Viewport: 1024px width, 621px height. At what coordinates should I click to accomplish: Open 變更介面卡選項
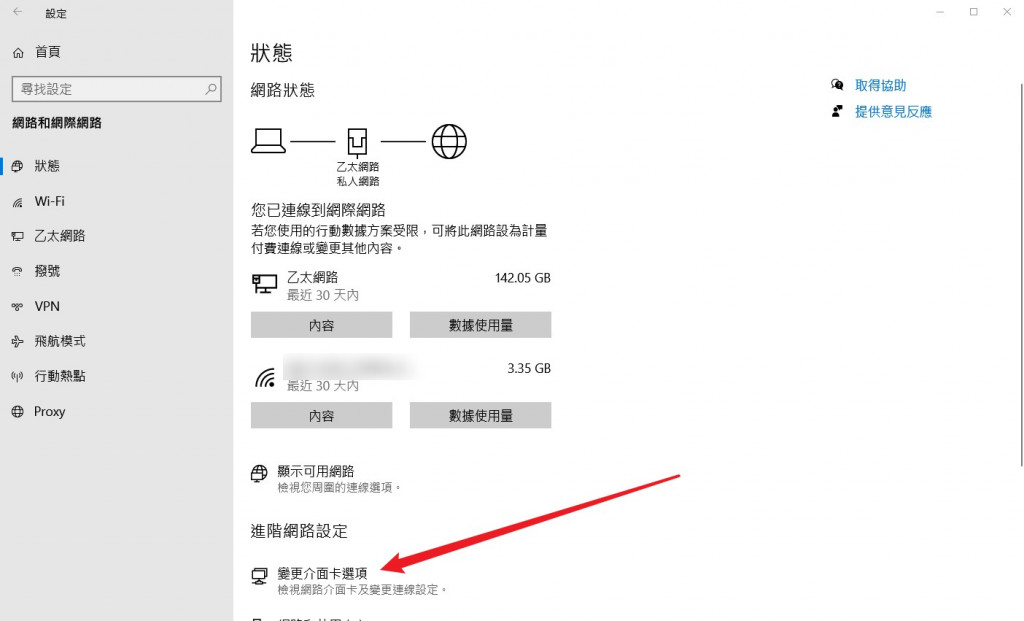point(322,573)
